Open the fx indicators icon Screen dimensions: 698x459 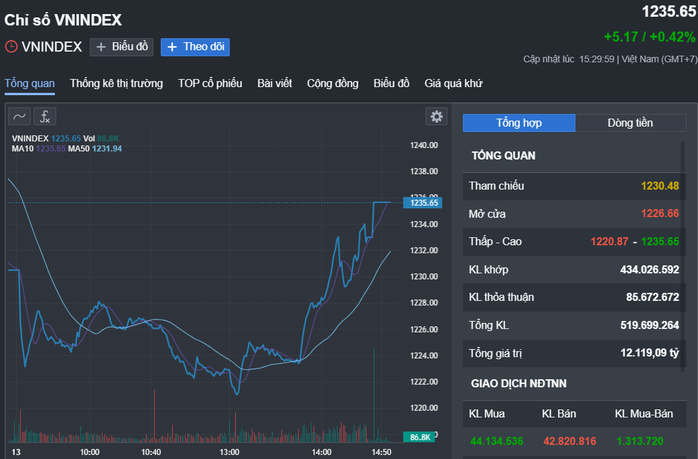point(45,117)
